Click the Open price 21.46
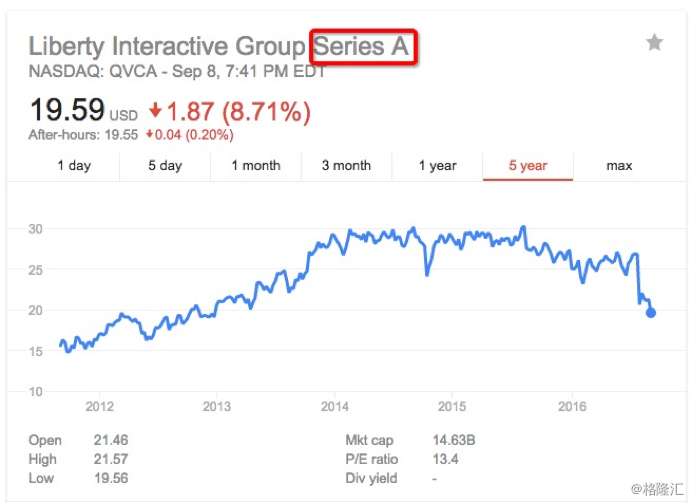691x503 pixels. coord(111,440)
